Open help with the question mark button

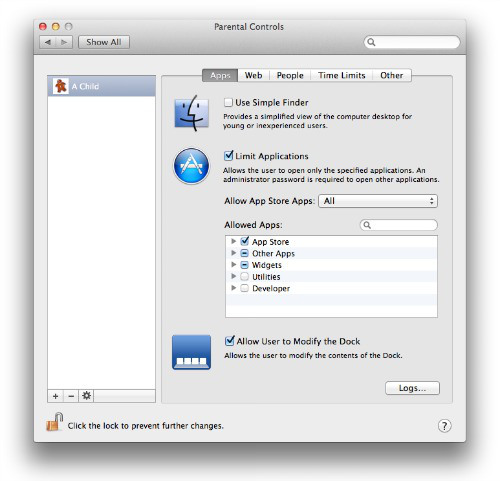pos(444,426)
